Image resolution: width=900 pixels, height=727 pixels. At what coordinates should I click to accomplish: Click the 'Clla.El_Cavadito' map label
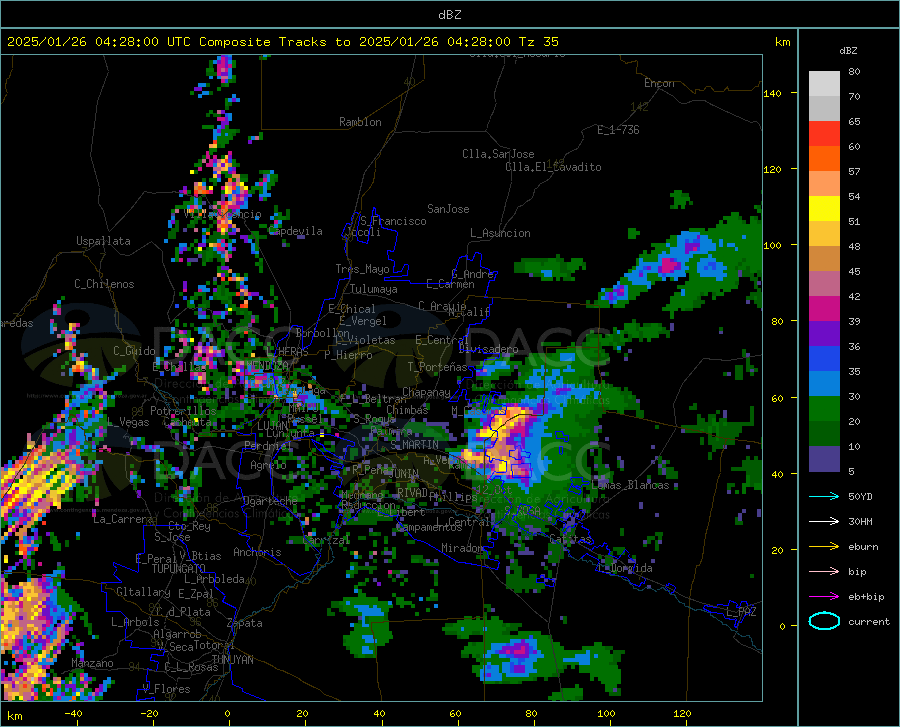tap(553, 167)
